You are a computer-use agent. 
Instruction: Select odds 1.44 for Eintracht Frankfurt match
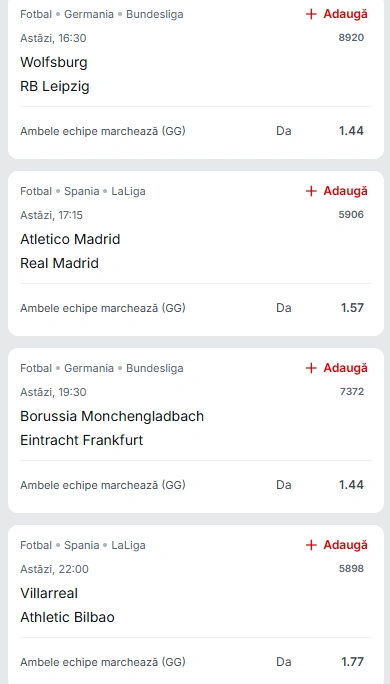[351, 485]
